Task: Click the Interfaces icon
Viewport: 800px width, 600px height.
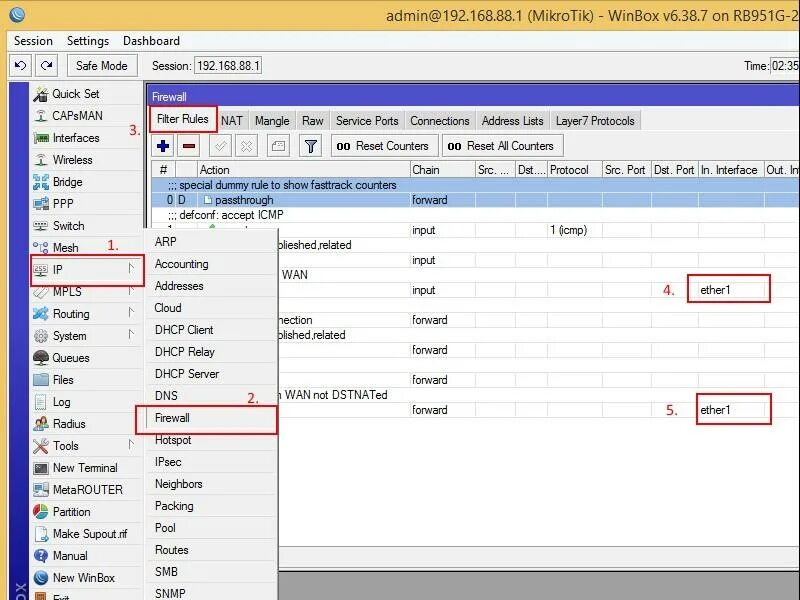Action: click(41, 138)
